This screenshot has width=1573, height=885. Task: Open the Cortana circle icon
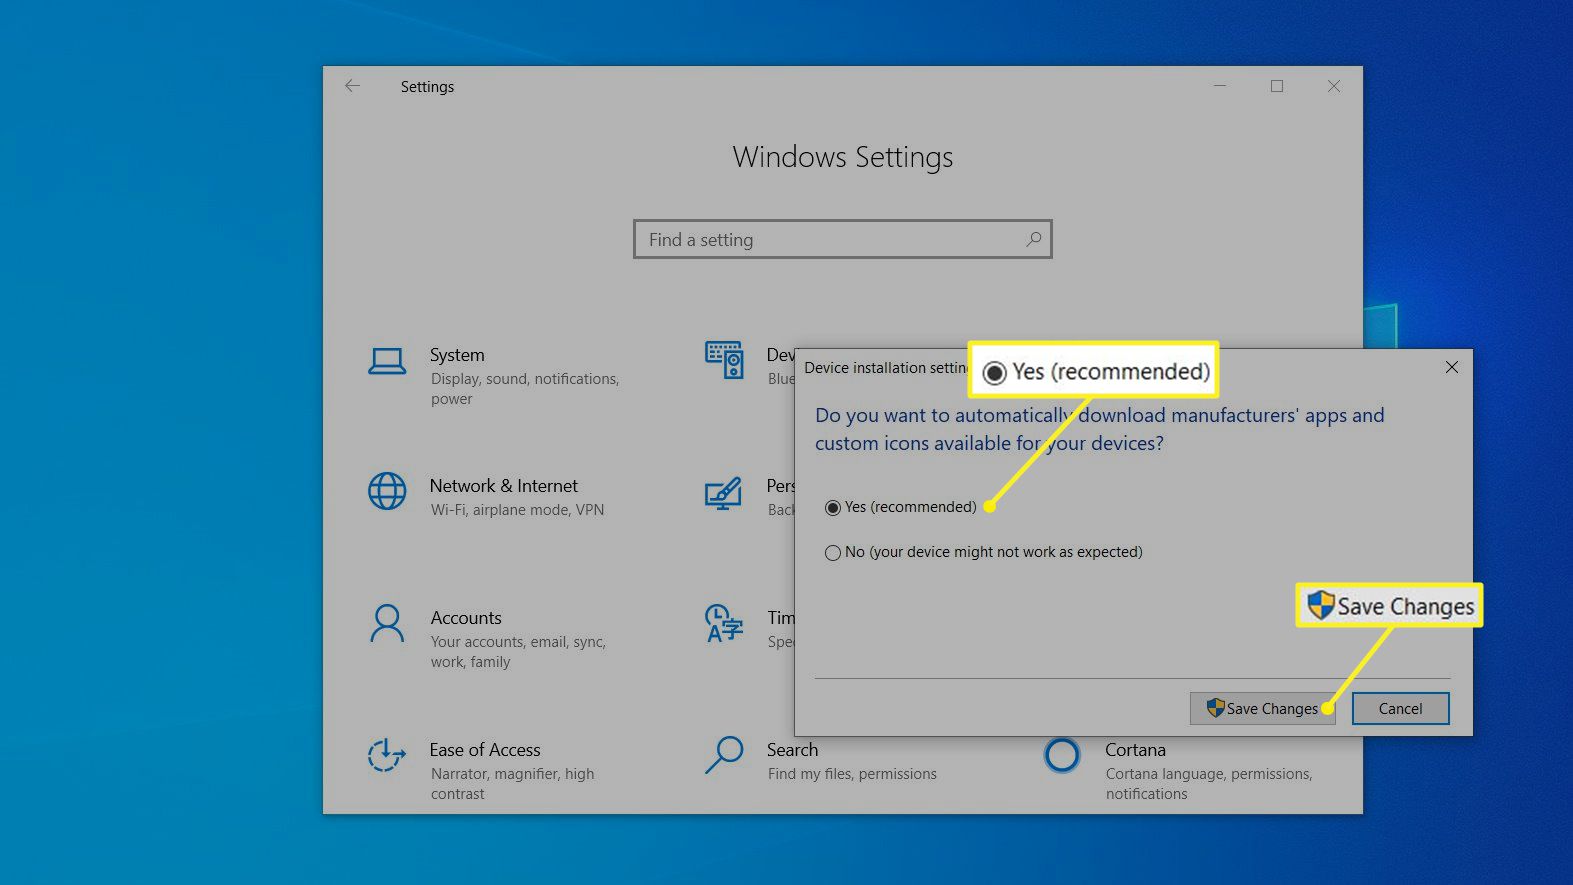click(1062, 755)
